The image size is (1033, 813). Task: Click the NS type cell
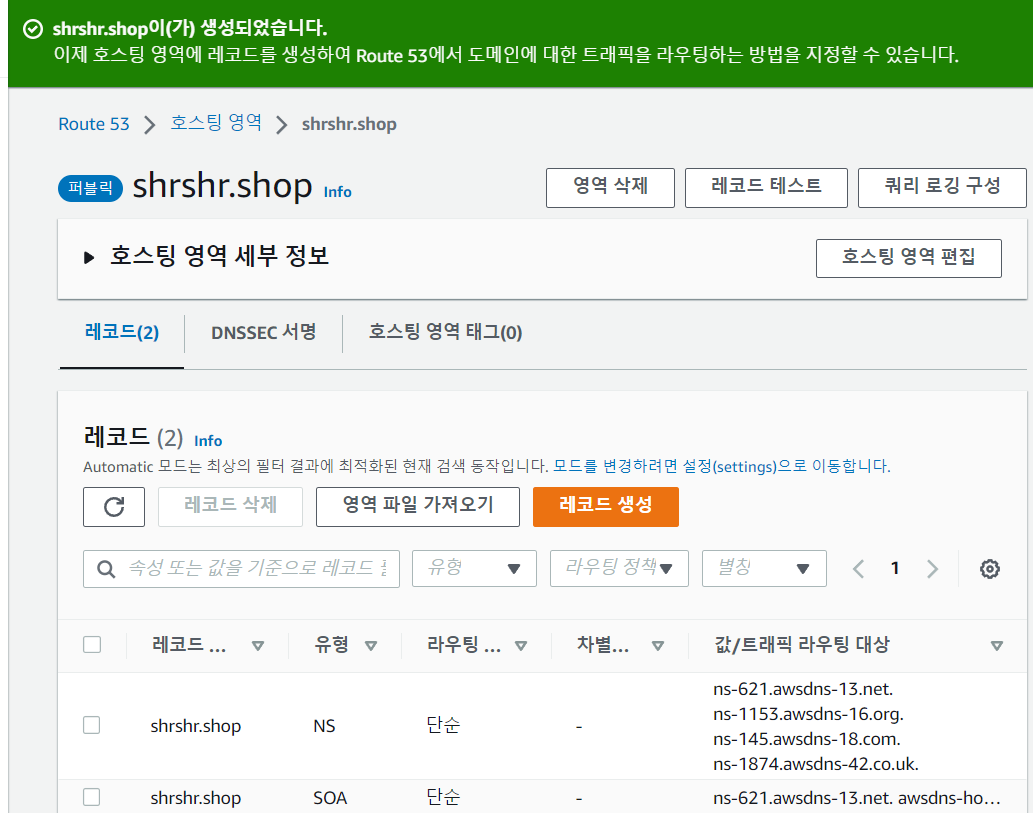click(x=324, y=726)
